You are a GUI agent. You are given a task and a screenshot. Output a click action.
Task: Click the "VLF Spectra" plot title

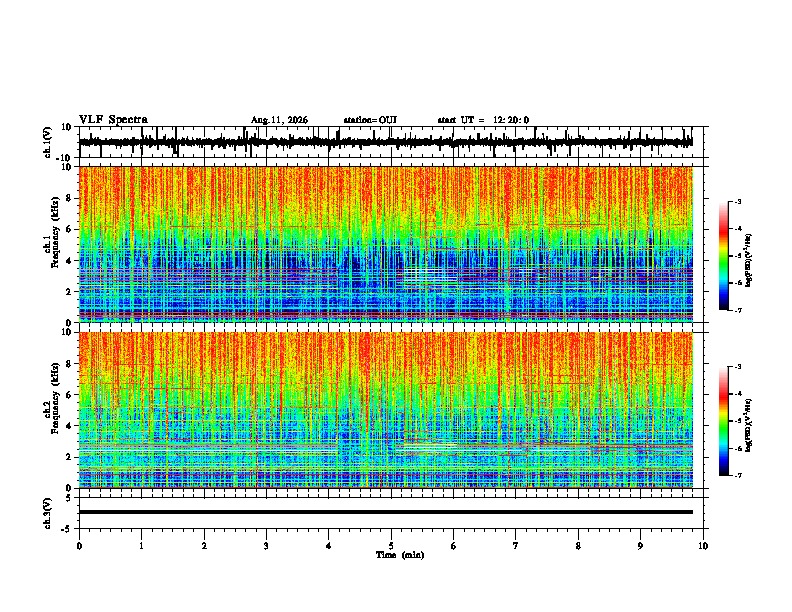(x=113, y=120)
